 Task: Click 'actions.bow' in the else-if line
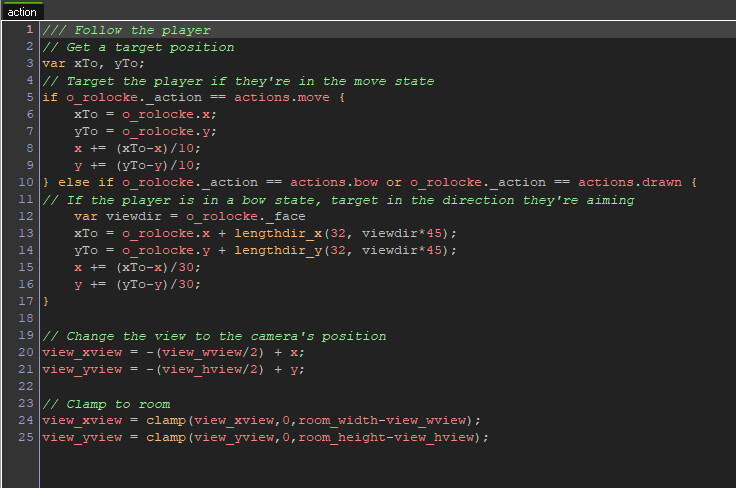tap(334, 182)
